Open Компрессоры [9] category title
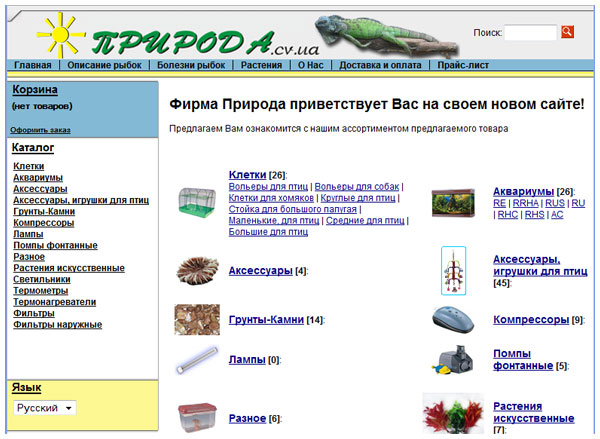Viewport: 600px width, 439px height. coord(531,320)
